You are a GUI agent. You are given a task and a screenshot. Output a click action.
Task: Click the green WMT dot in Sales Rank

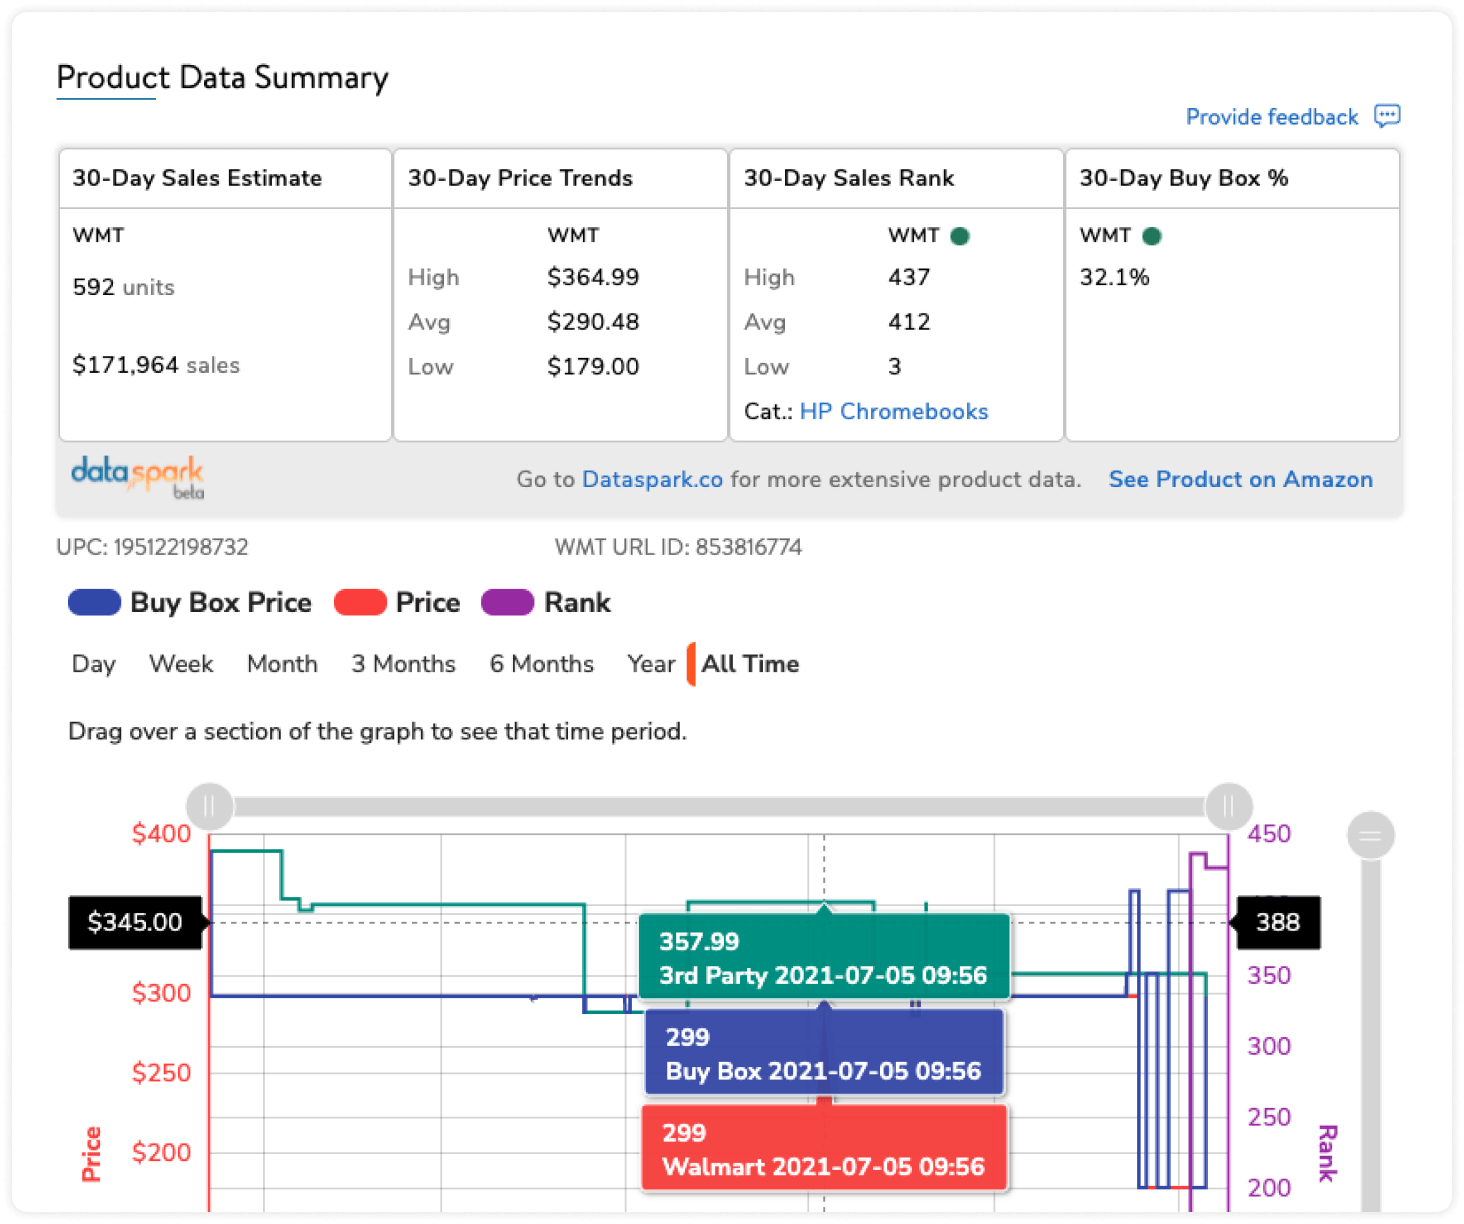(960, 236)
